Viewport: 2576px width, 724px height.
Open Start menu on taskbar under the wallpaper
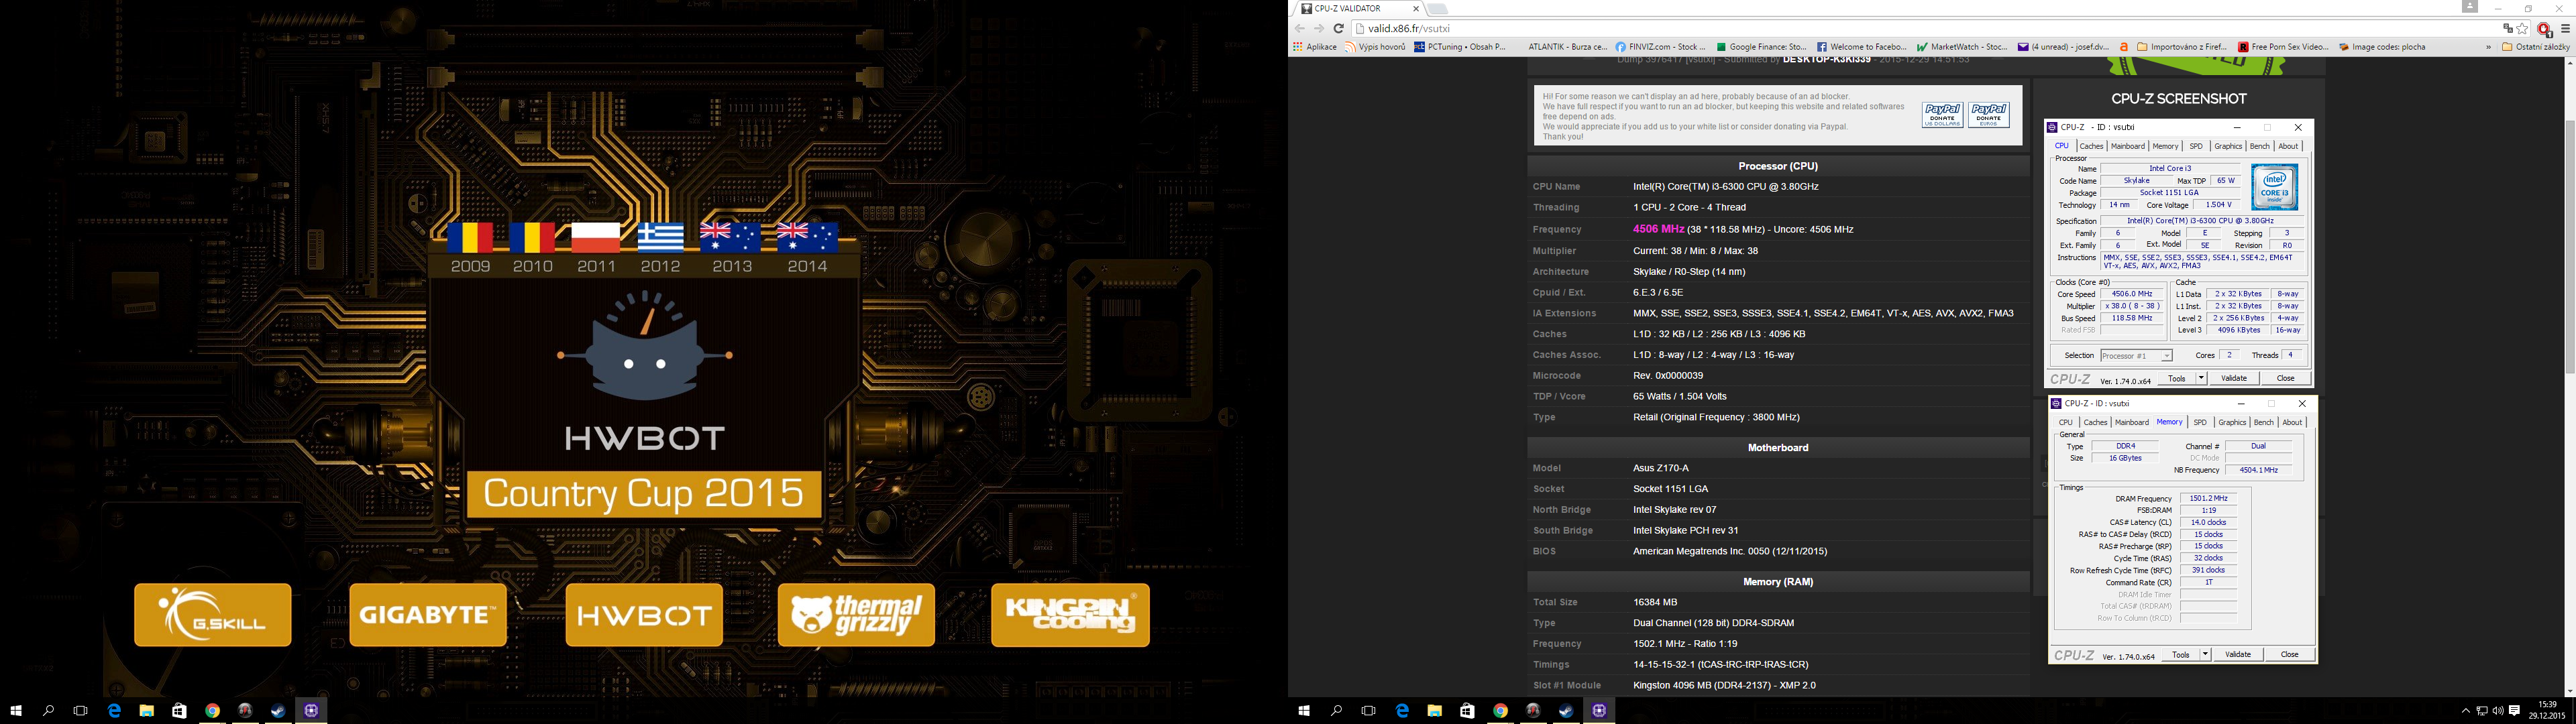(x=16, y=711)
